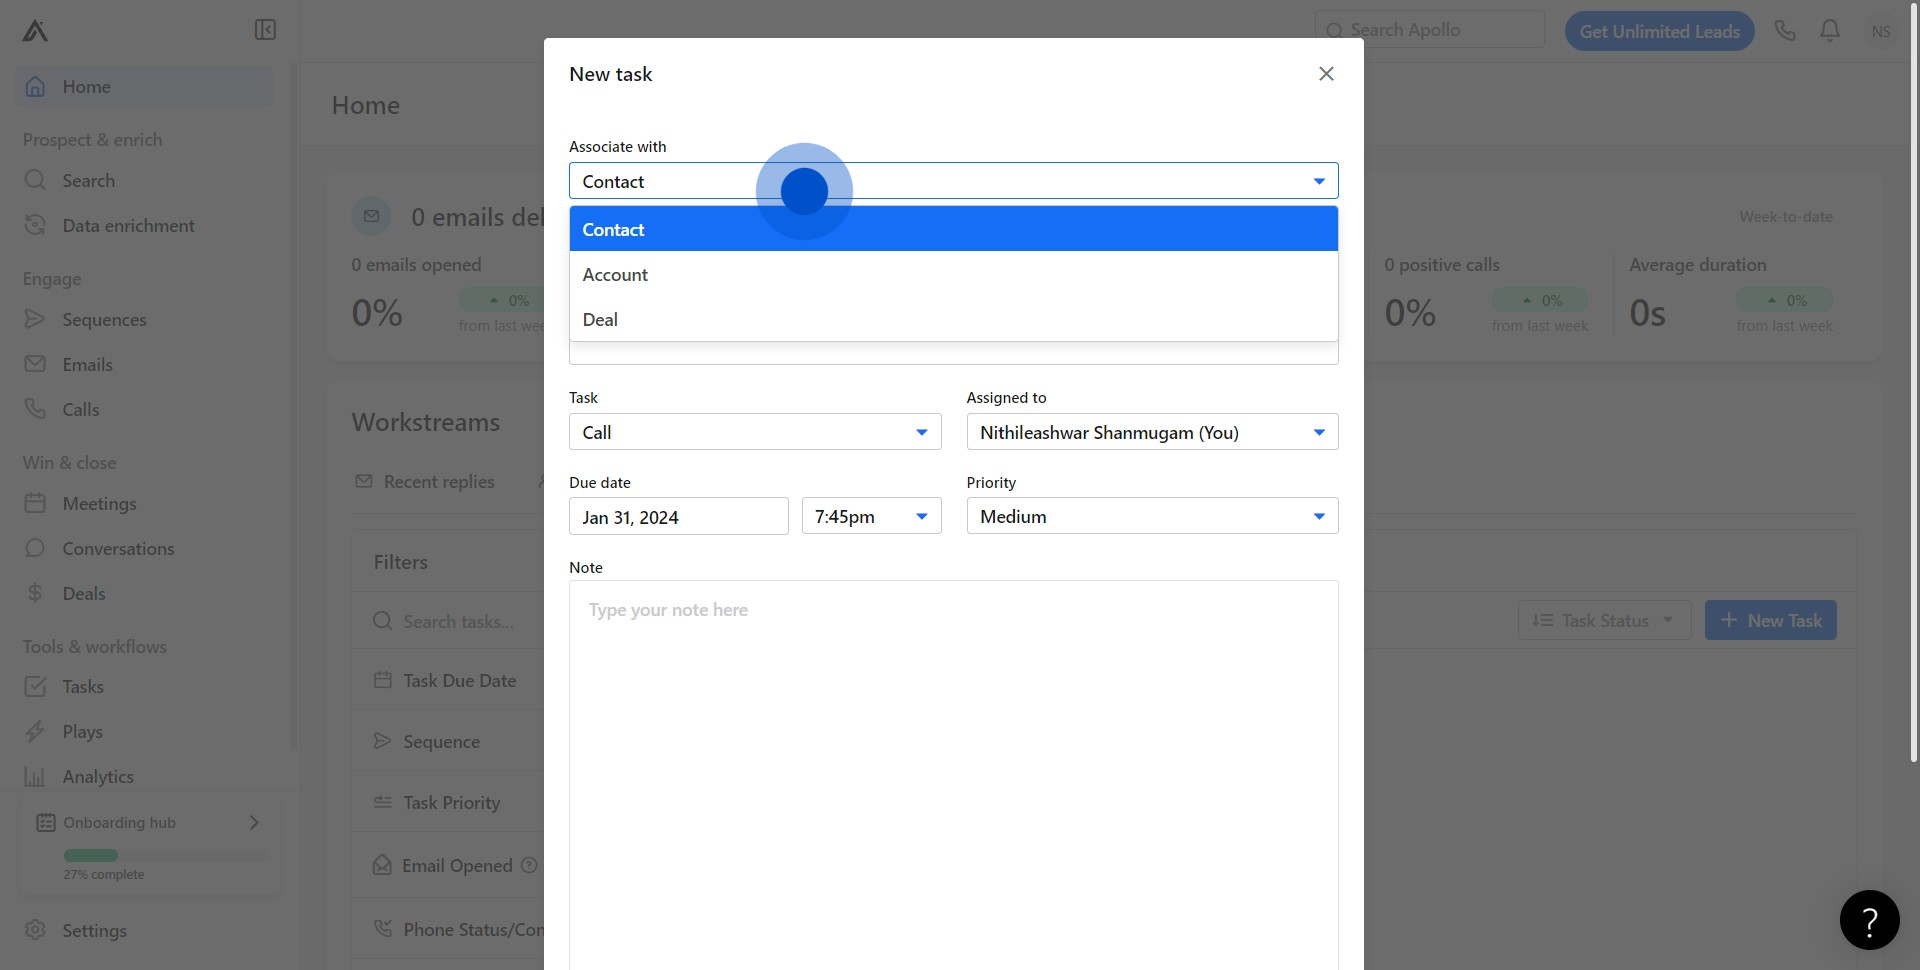Screen dimensions: 1920x970
Task: Open the 7:45pm time dropdown
Action: click(x=871, y=516)
